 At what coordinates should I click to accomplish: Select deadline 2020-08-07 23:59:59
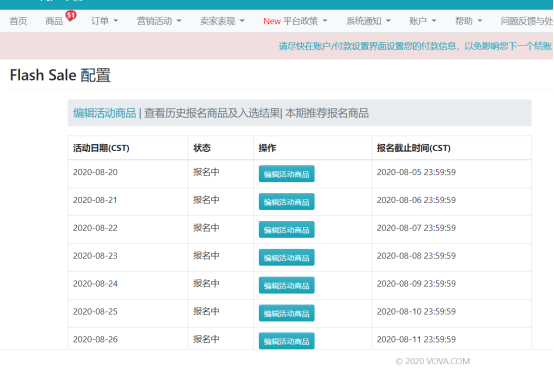[416, 228]
